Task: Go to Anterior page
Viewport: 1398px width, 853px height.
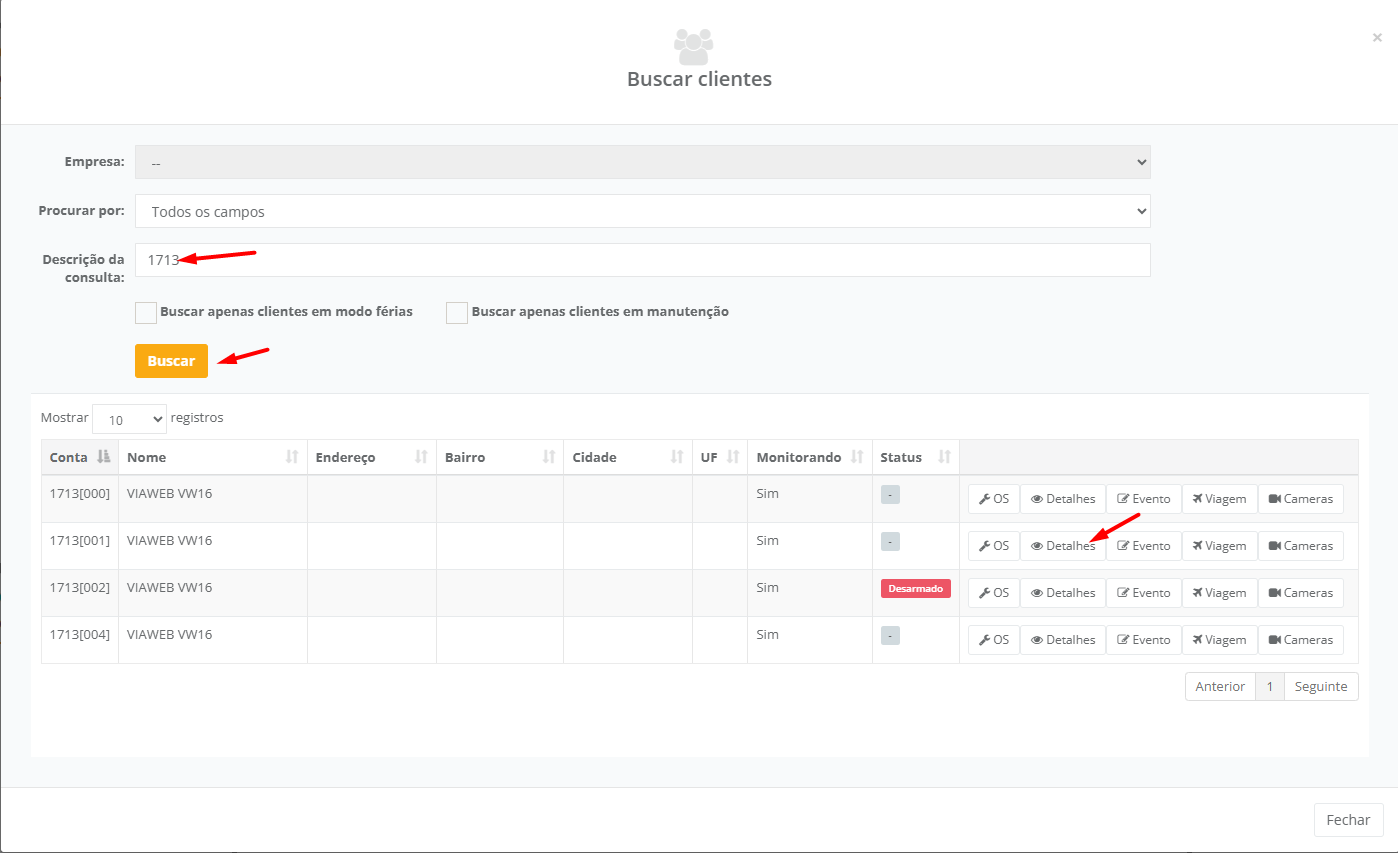Action: [x=1219, y=687]
